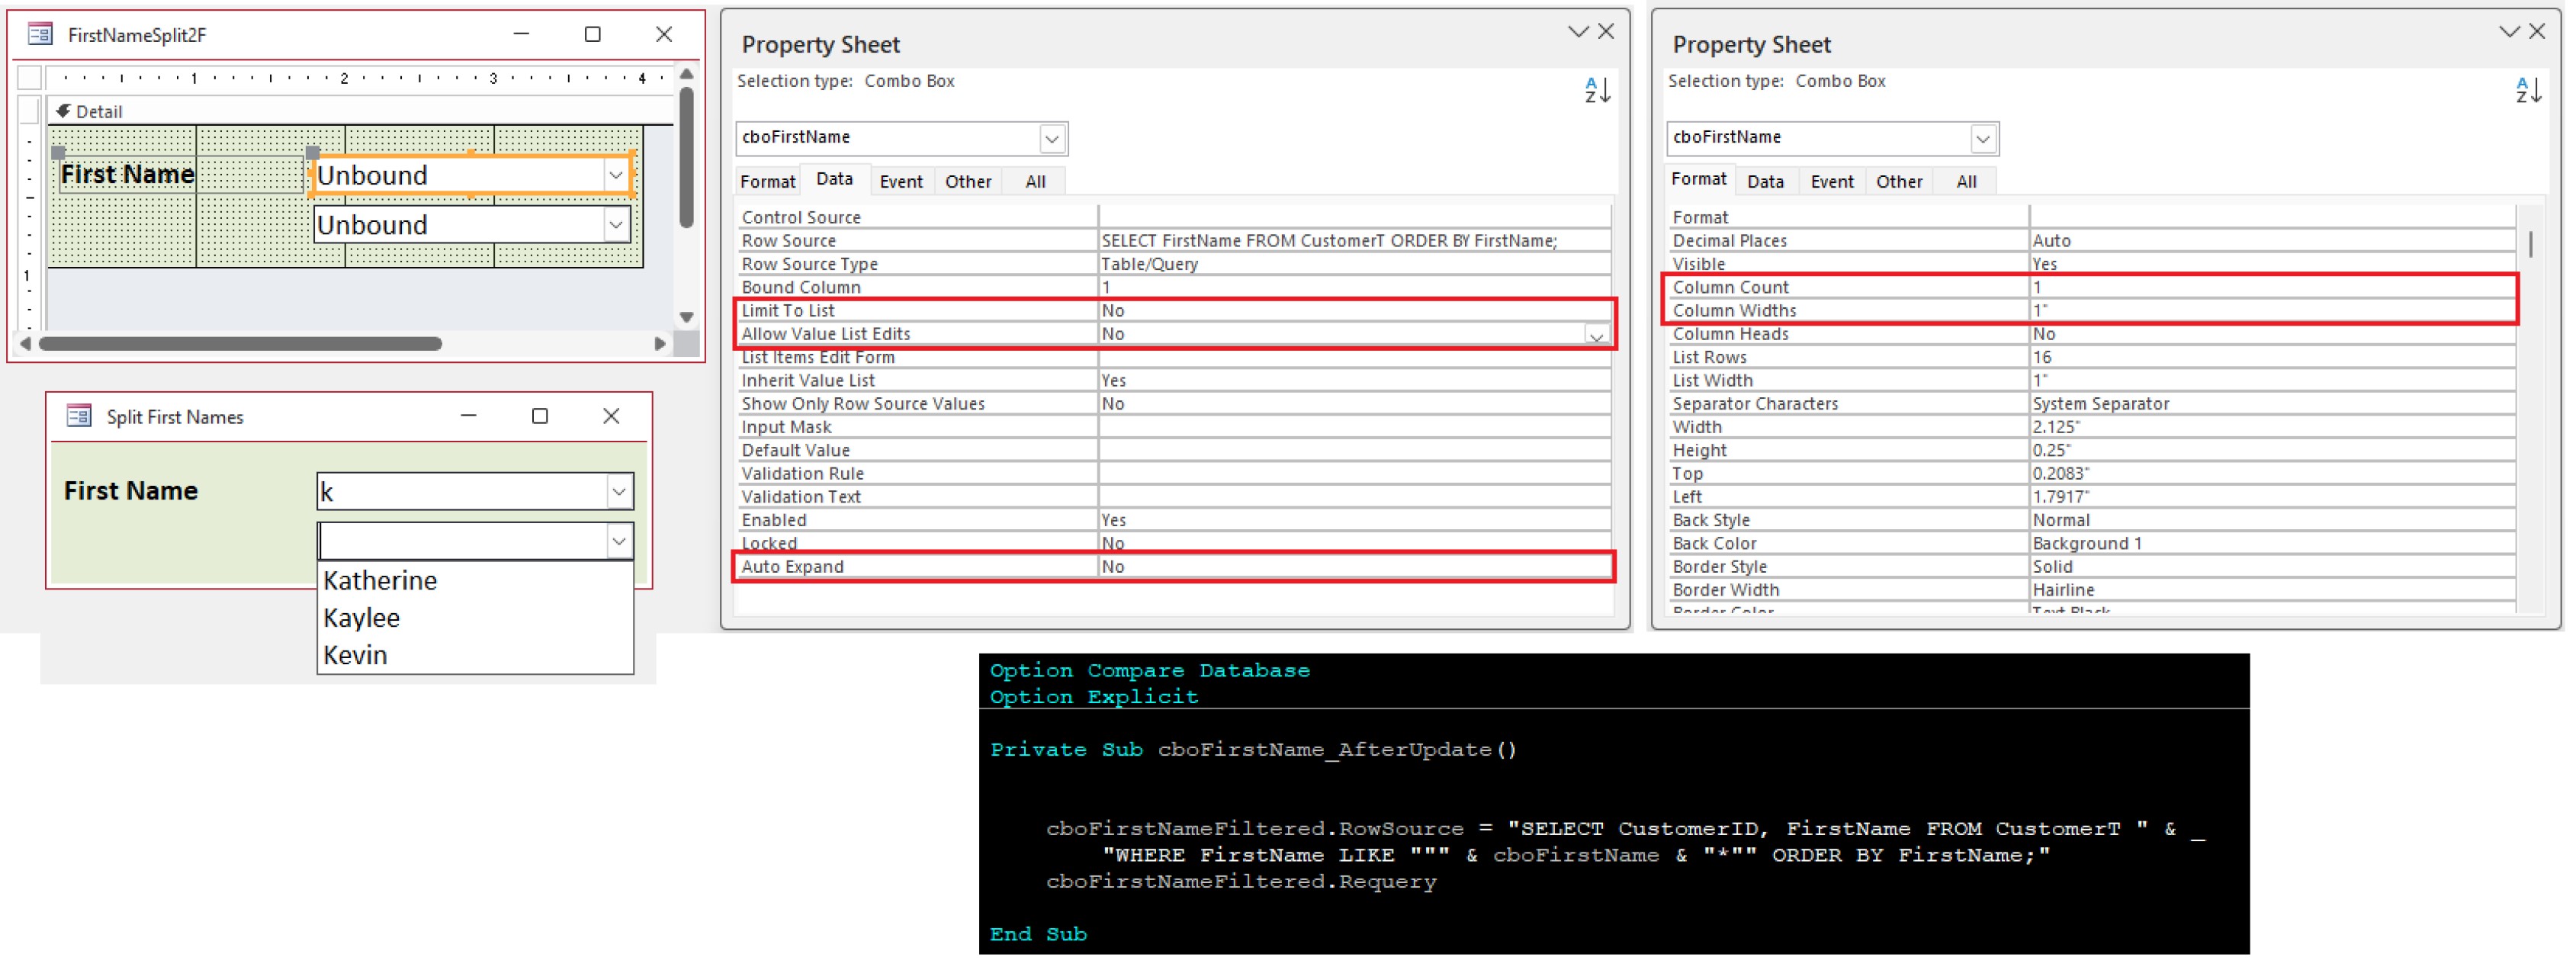Select Other tab in left Property Sheet
The width and height of the screenshot is (2576, 970).
click(967, 182)
